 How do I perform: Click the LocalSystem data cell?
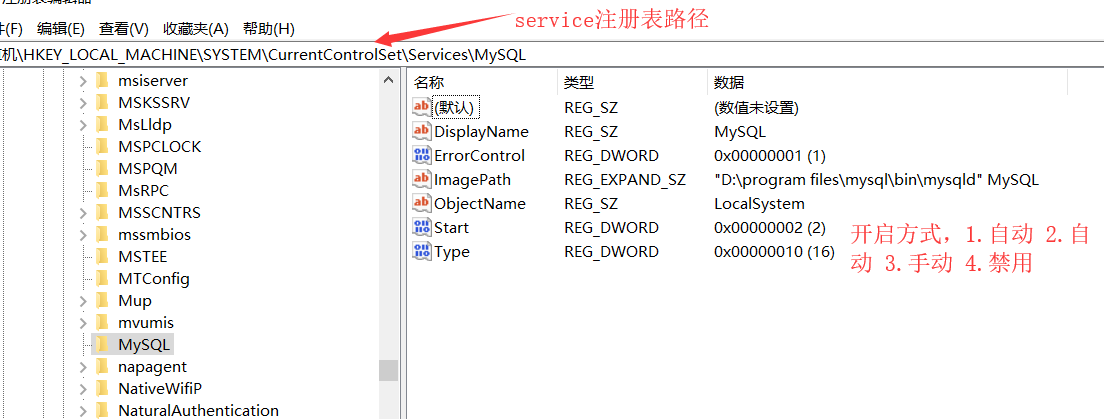coord(759,204)
